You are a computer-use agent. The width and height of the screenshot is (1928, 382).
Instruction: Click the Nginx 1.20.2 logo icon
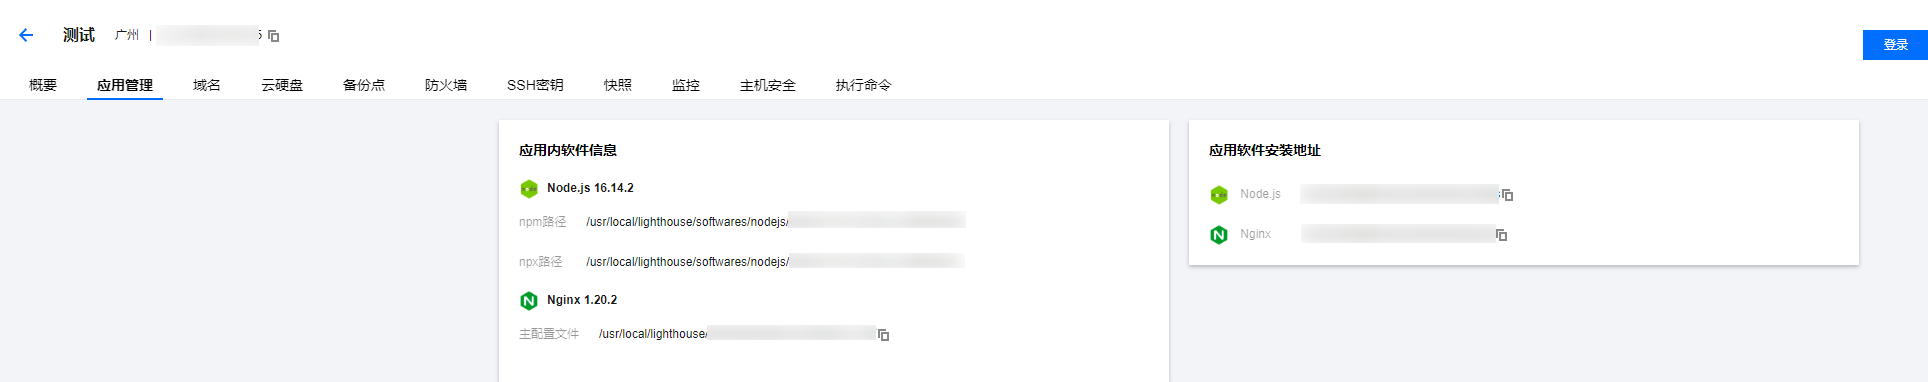click(529, 300)
